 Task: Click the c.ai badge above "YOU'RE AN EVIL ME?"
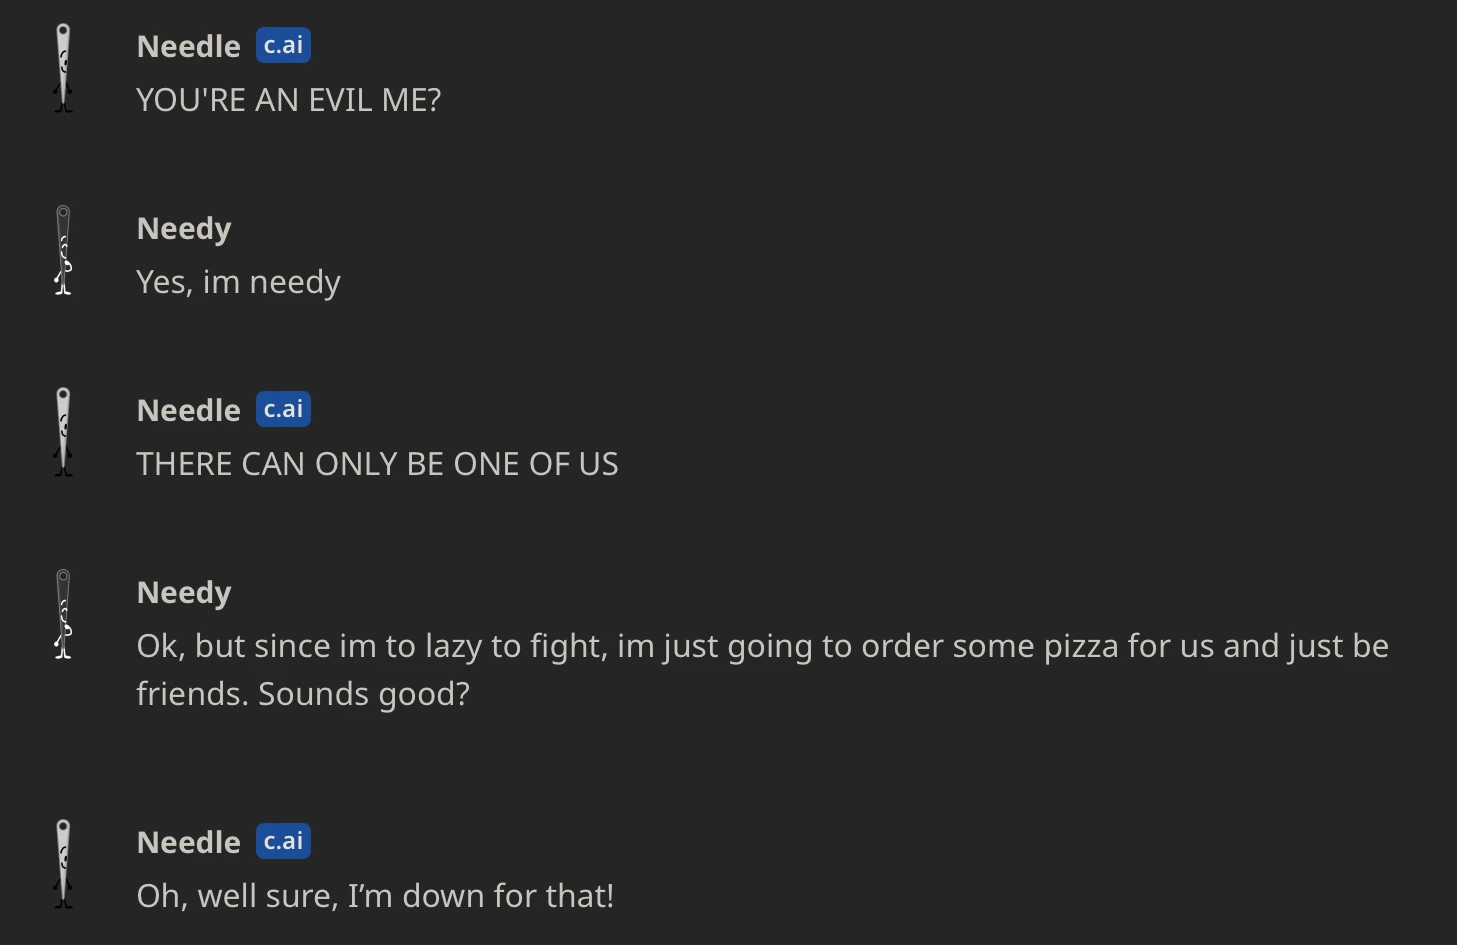[x=283, y=45]
